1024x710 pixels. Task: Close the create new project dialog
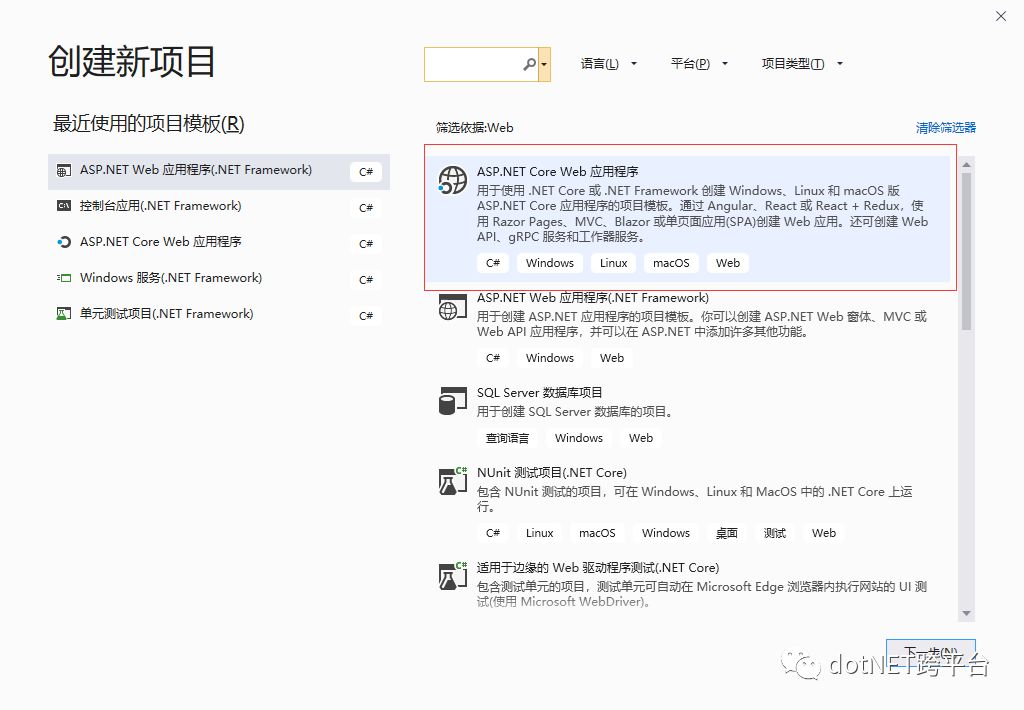(x=1000, y=16)
